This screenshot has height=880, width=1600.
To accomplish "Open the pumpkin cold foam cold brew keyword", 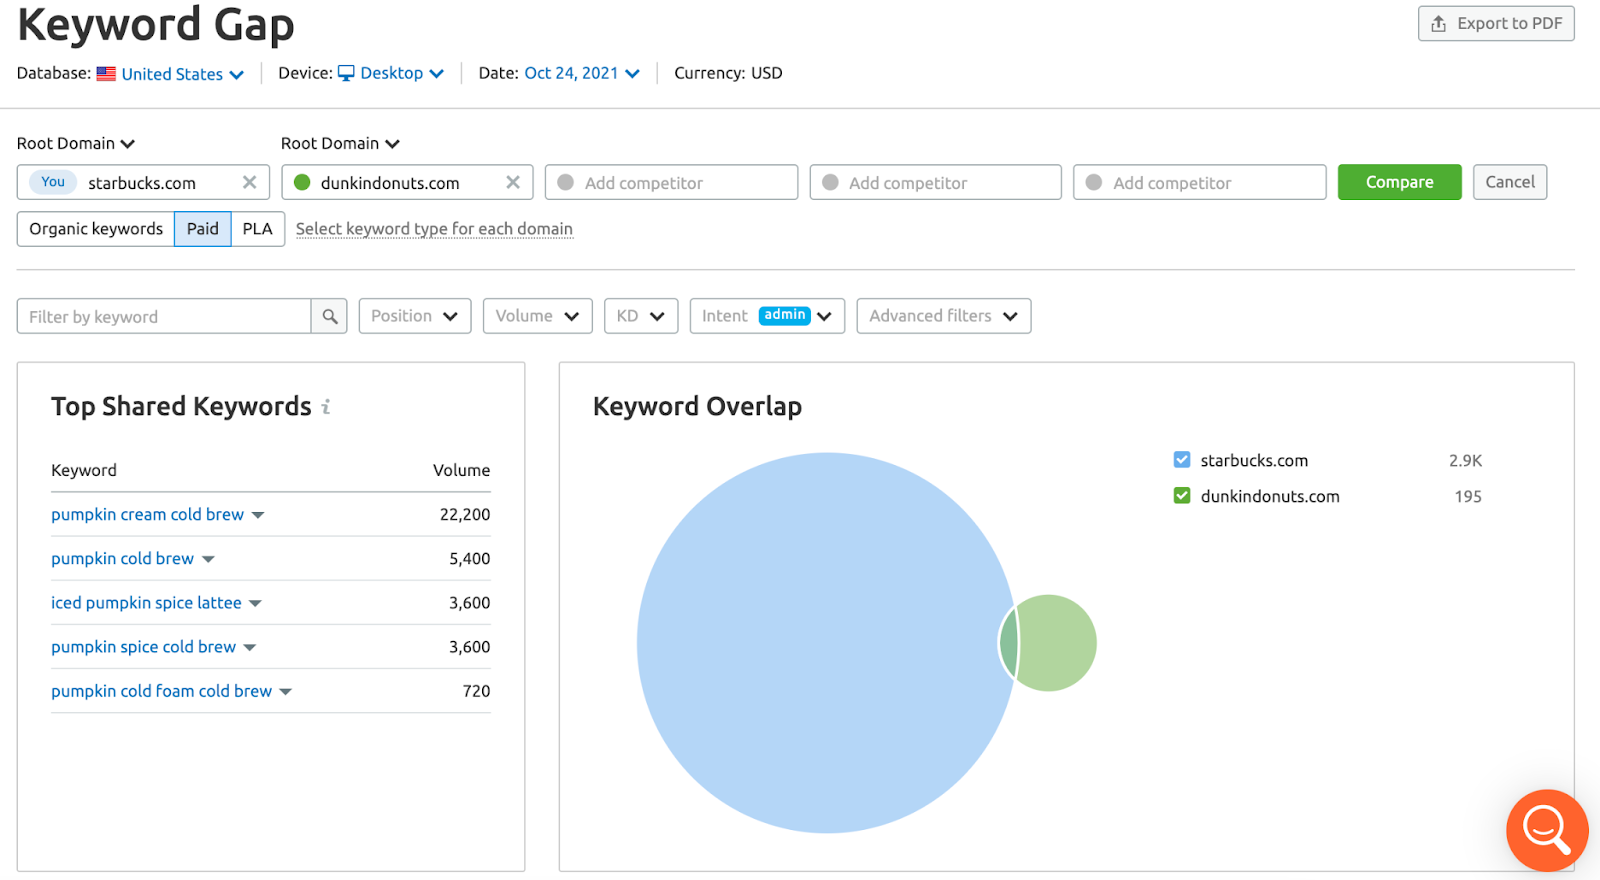I will [x=162, y=690].
